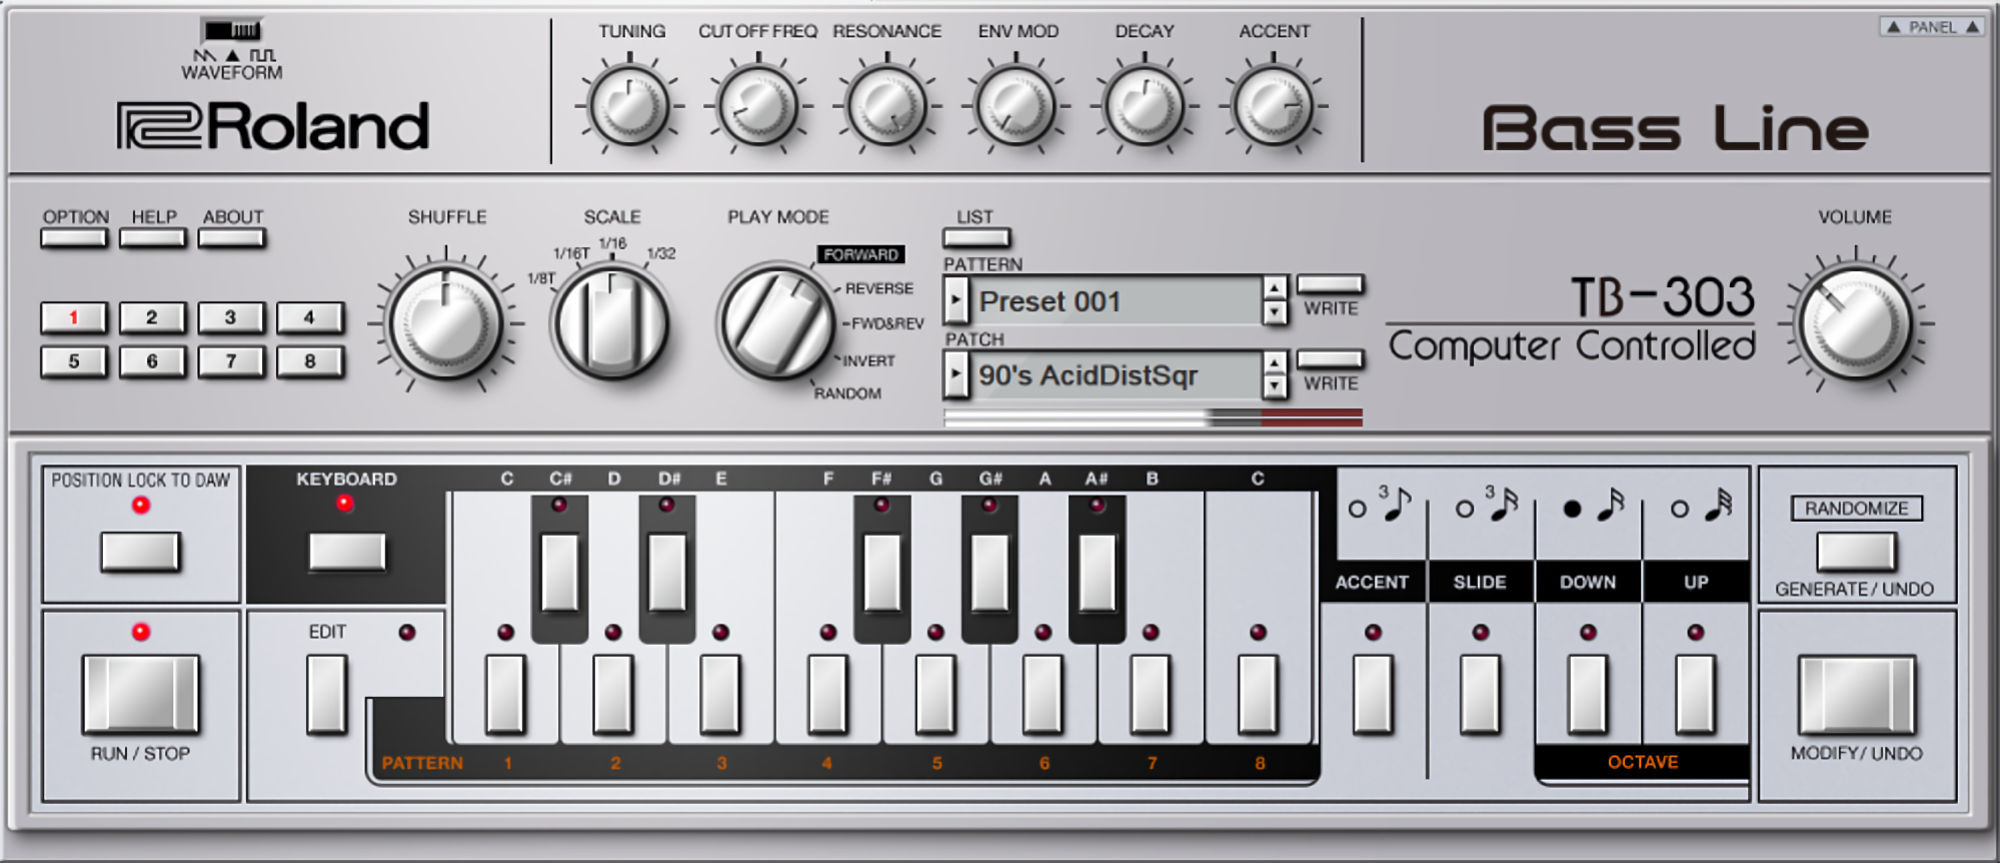Toggle Position Lock to DAW button

point(140,551)
